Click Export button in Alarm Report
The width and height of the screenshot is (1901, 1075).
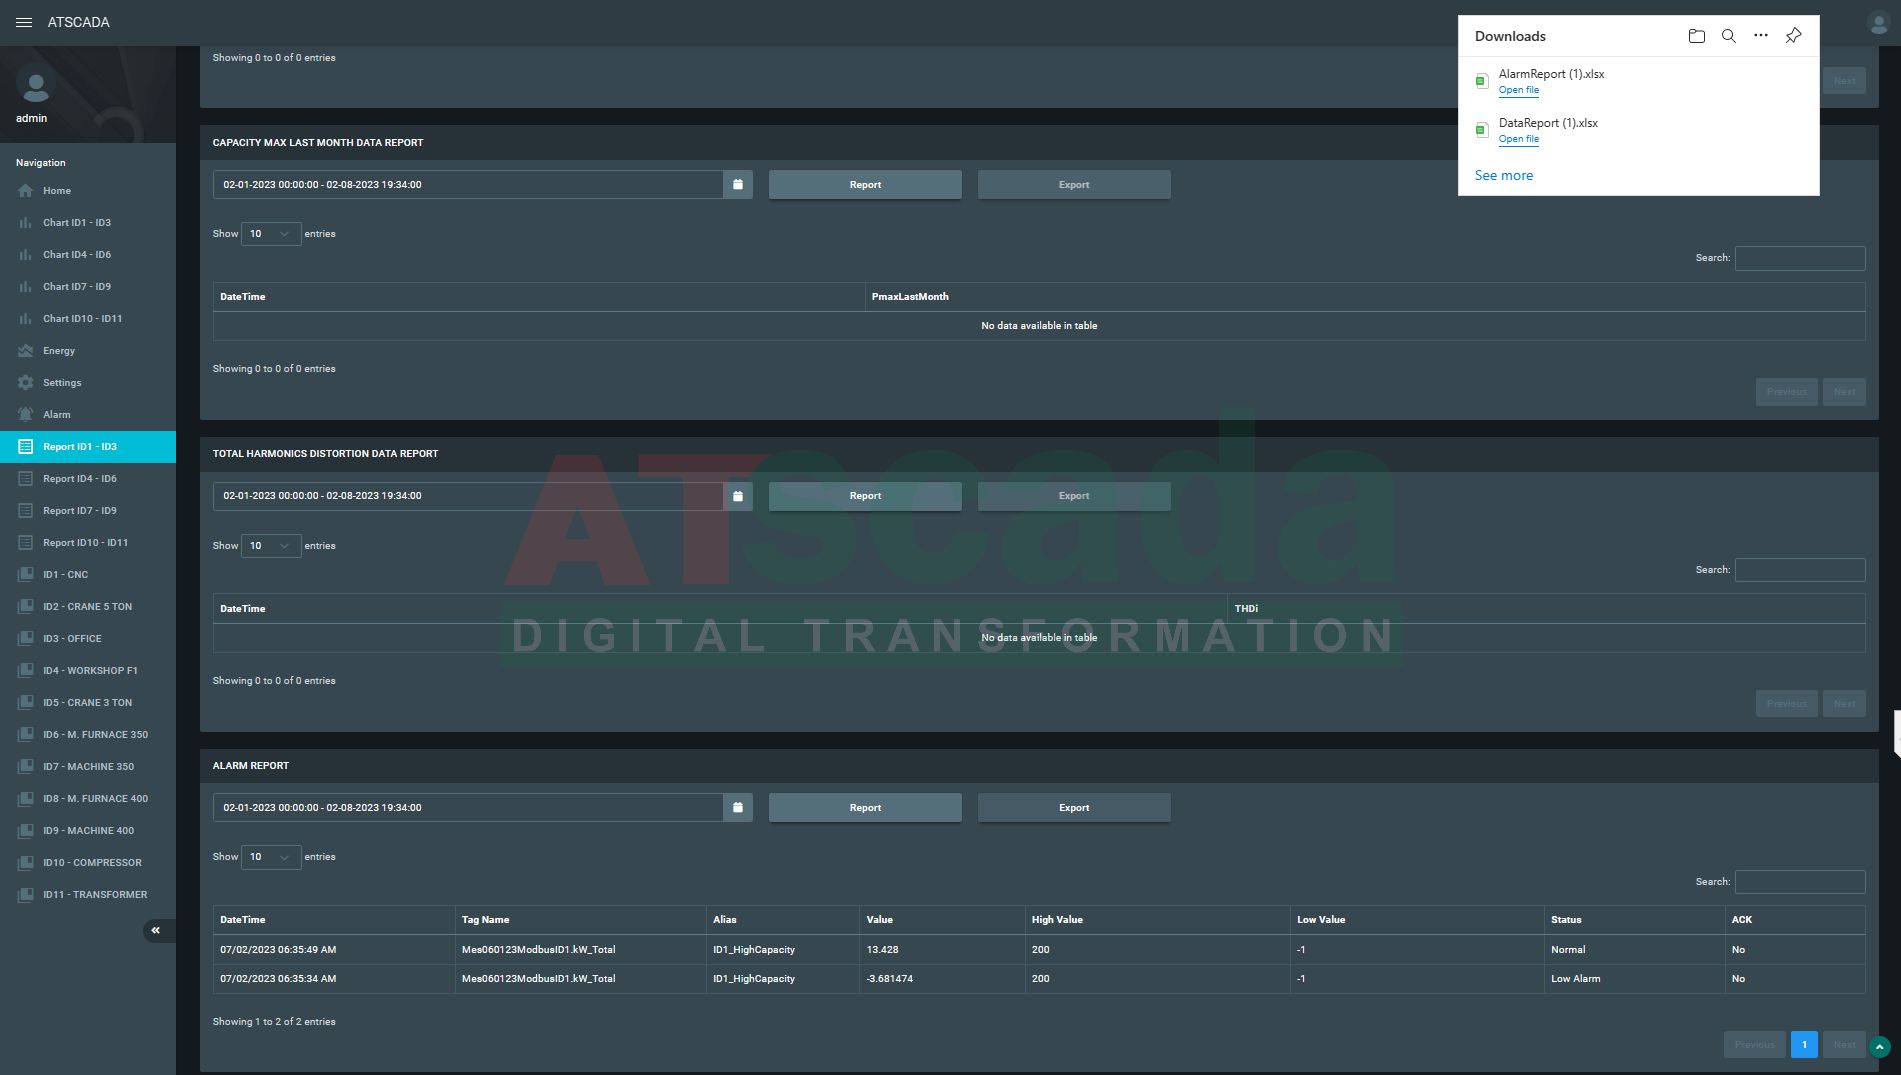pos(1073,808)
